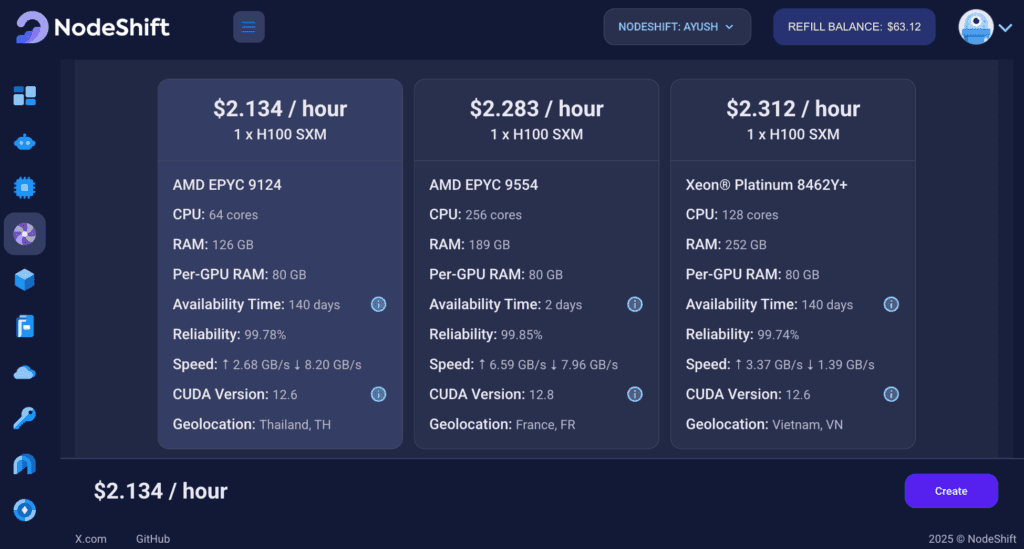Open the blue cube sidebar icon
1024x549 pixels.
coord(25,280)
